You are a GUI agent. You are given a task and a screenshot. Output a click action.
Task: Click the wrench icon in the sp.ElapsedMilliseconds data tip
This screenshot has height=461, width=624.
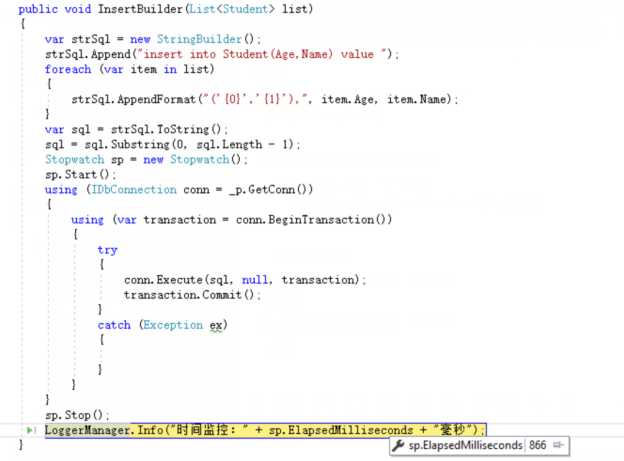(398, 445)
